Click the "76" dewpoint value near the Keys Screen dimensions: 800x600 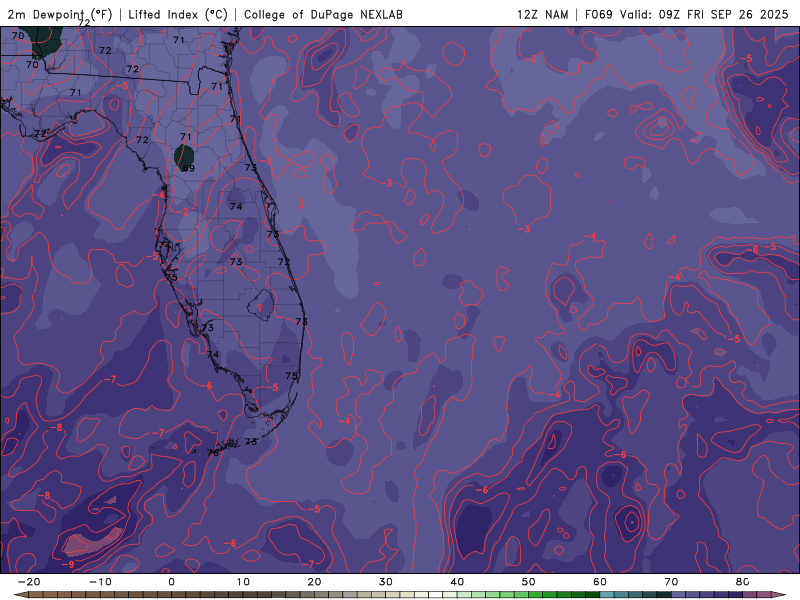[213, 453]
